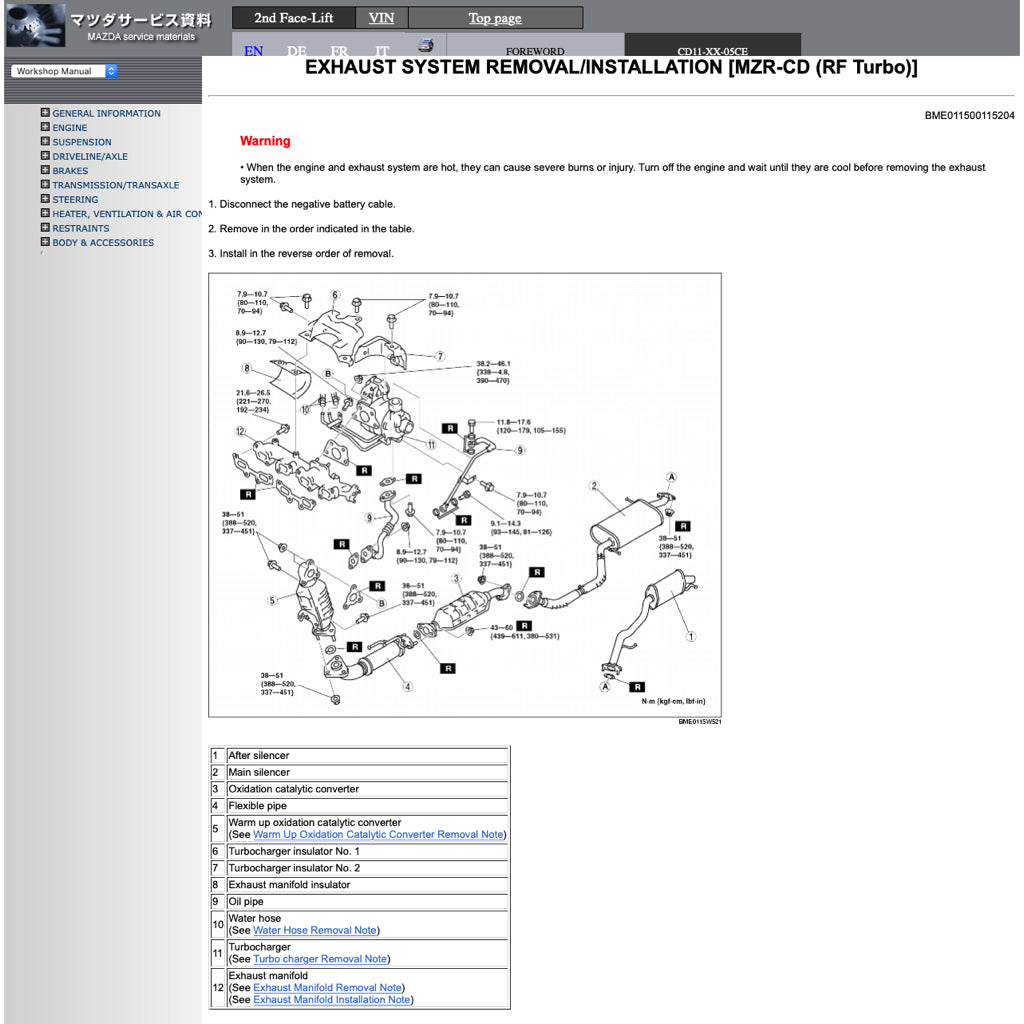Screen dimensions: 1024x1024
Task: Click the plus icon next to STEERING
Action: coord(44,199)
